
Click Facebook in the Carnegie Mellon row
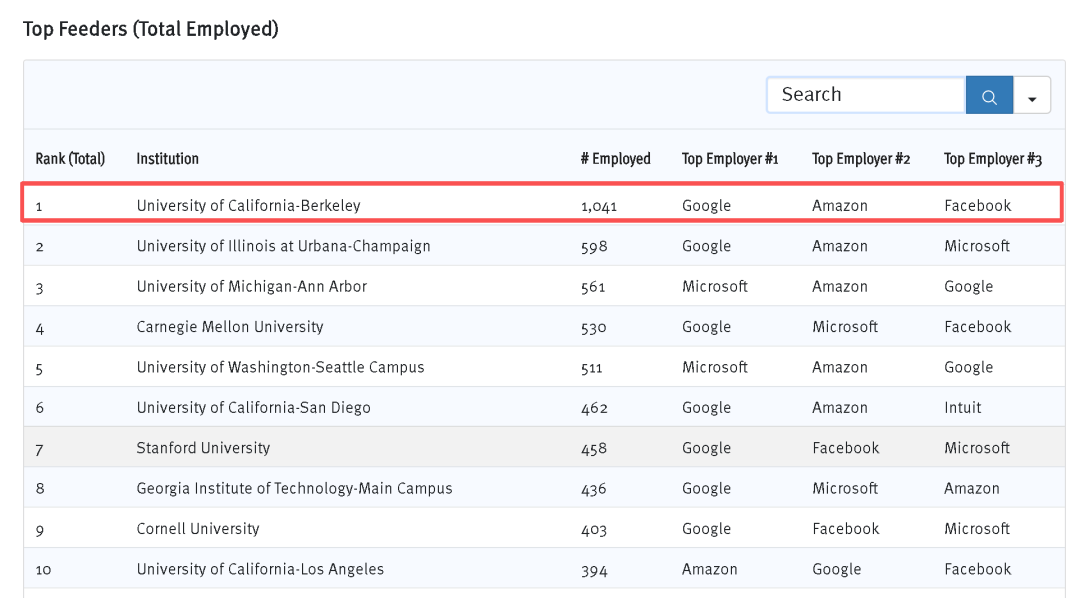click(x=977, y=327)
